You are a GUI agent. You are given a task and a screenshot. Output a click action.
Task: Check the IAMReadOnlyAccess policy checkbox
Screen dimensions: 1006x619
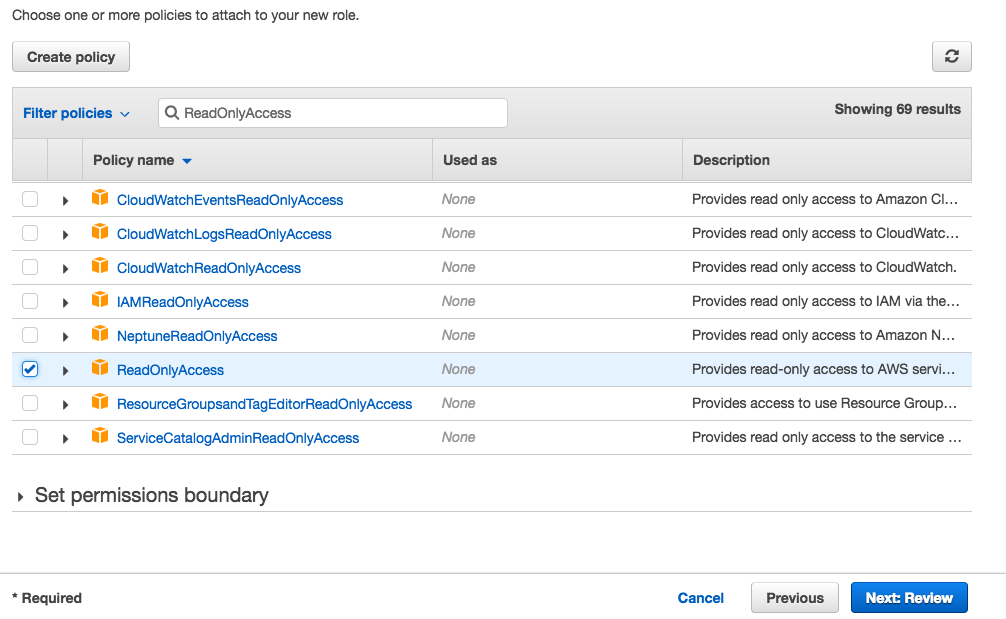30,301
